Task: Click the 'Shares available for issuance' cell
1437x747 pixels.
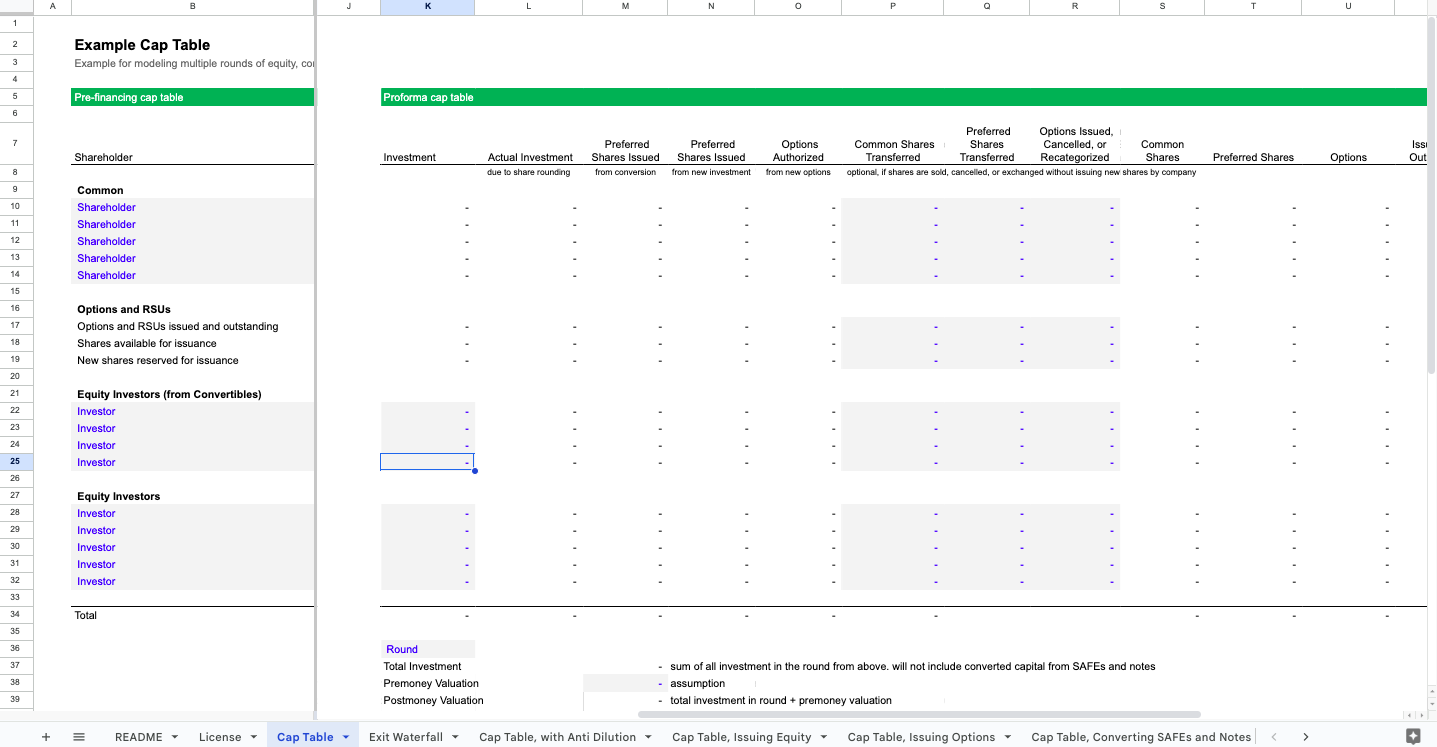Action: (x=147, y=343)
